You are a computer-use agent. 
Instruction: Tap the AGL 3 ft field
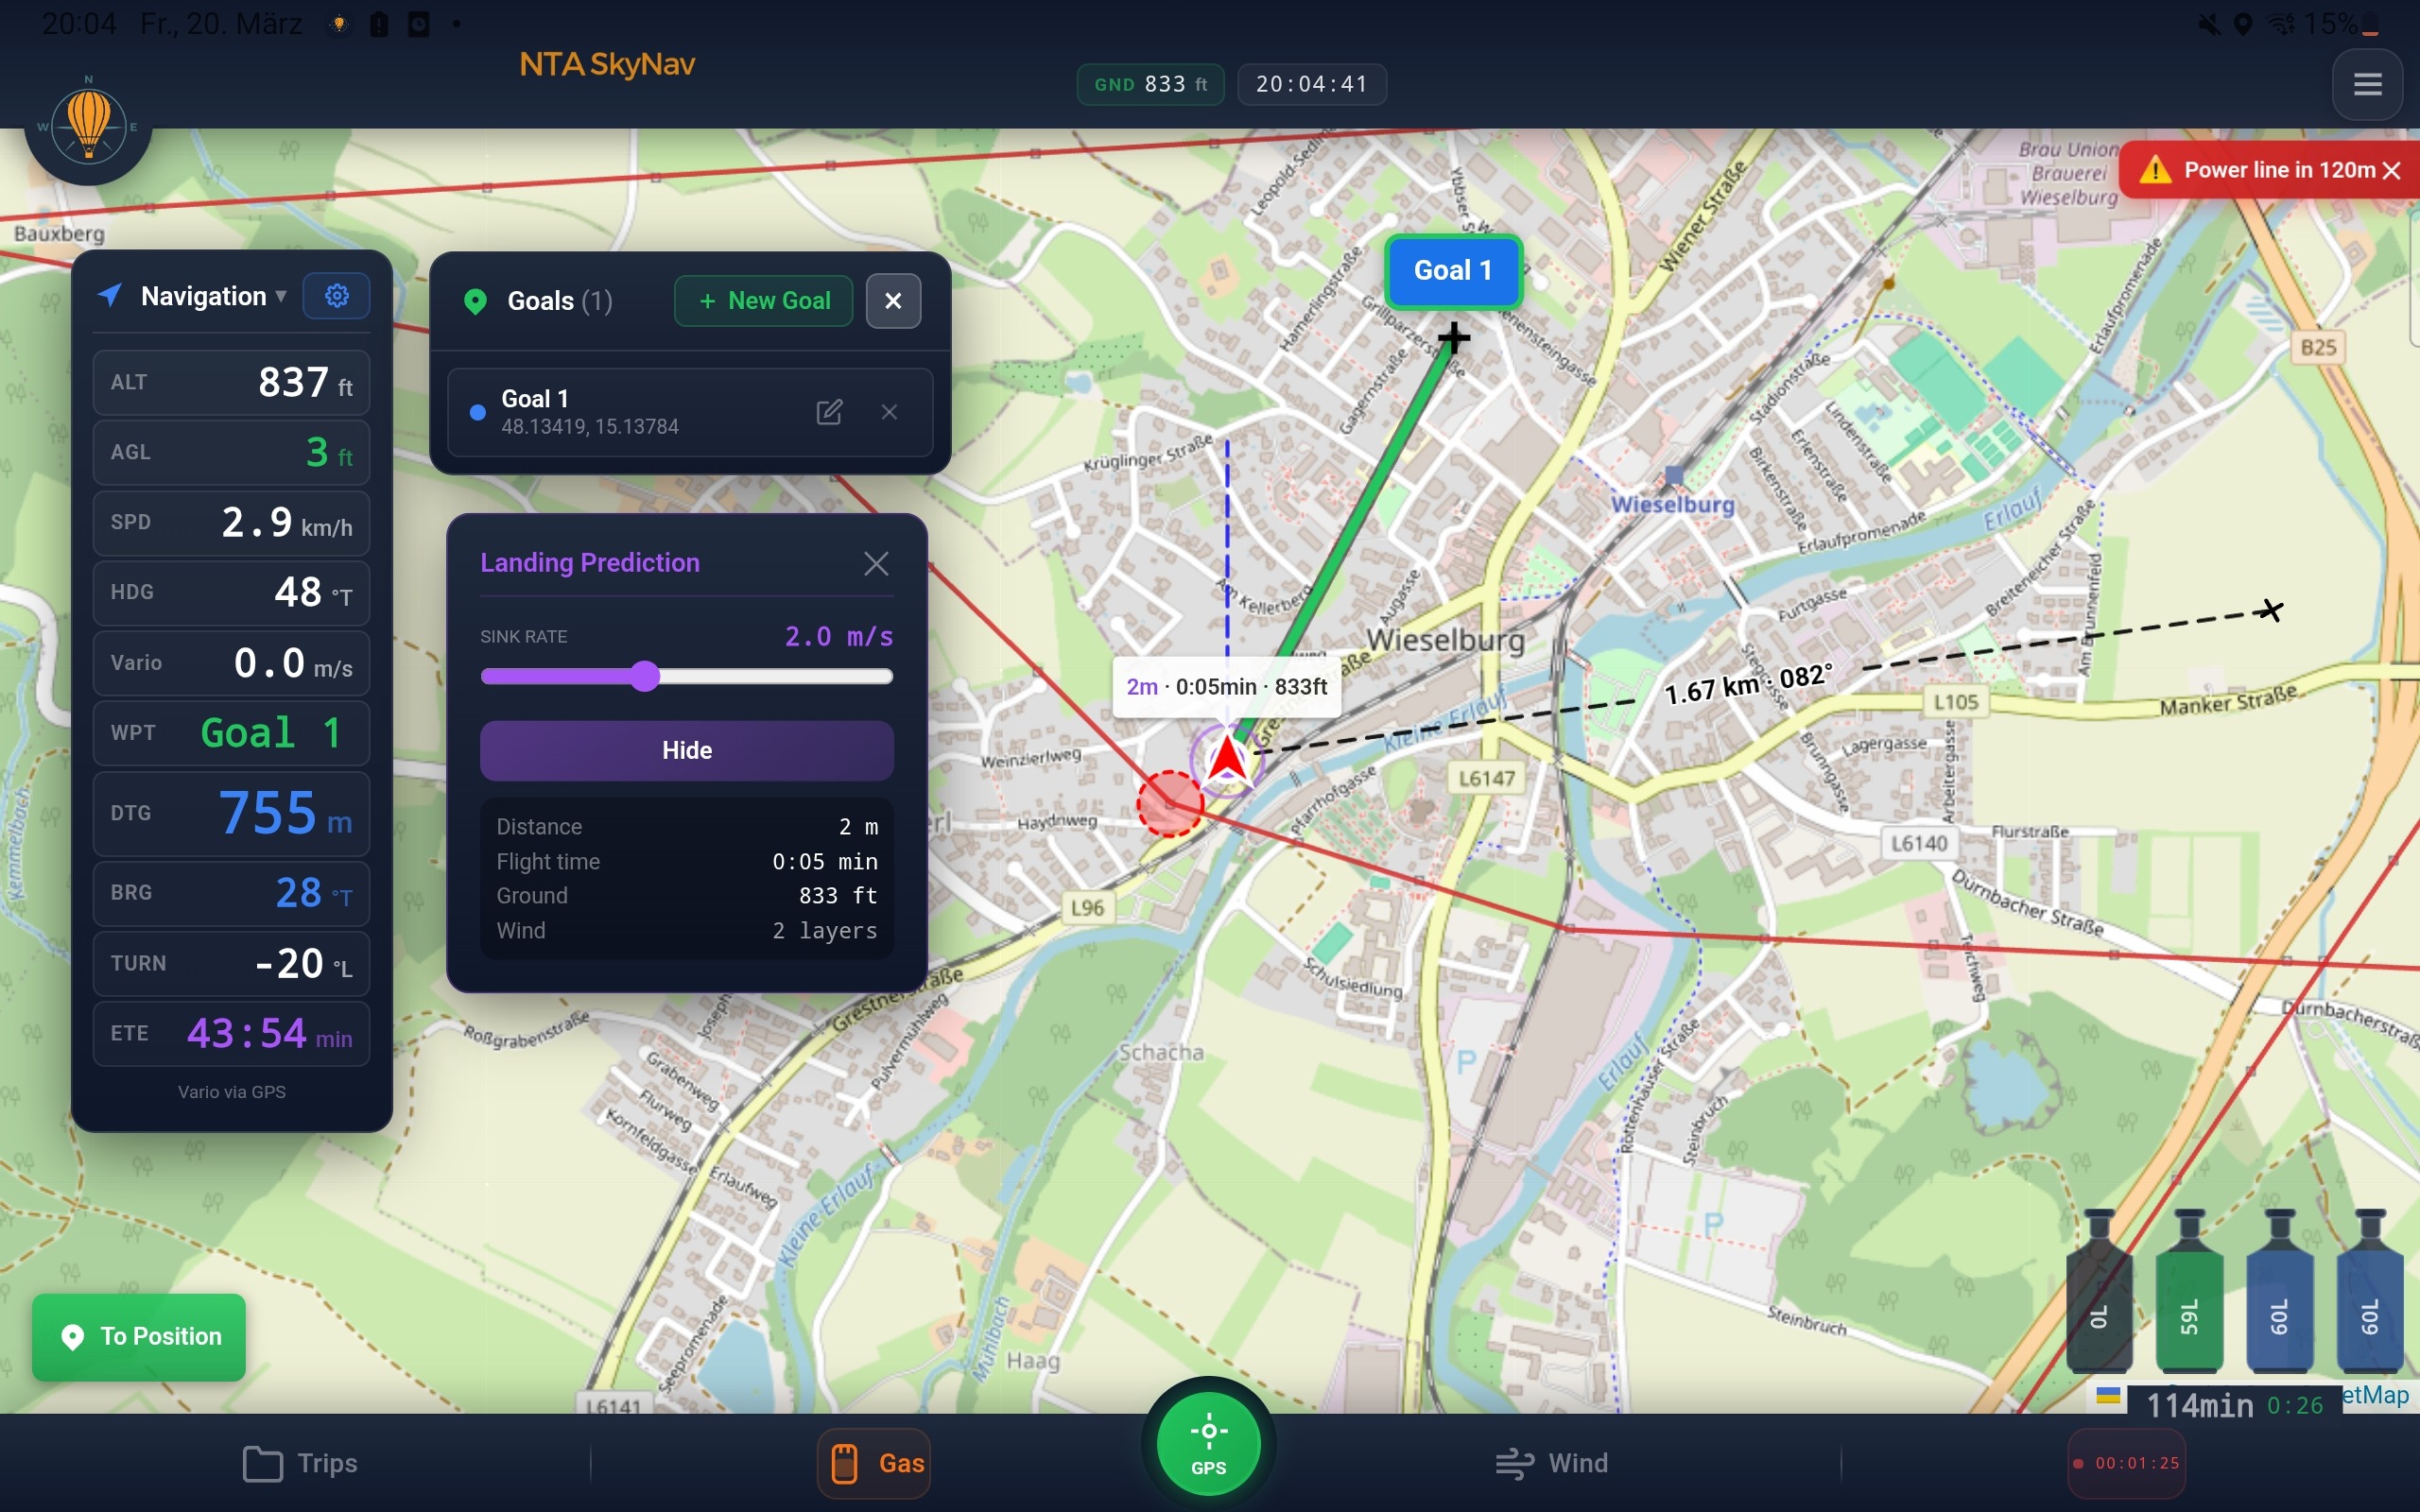231,453
